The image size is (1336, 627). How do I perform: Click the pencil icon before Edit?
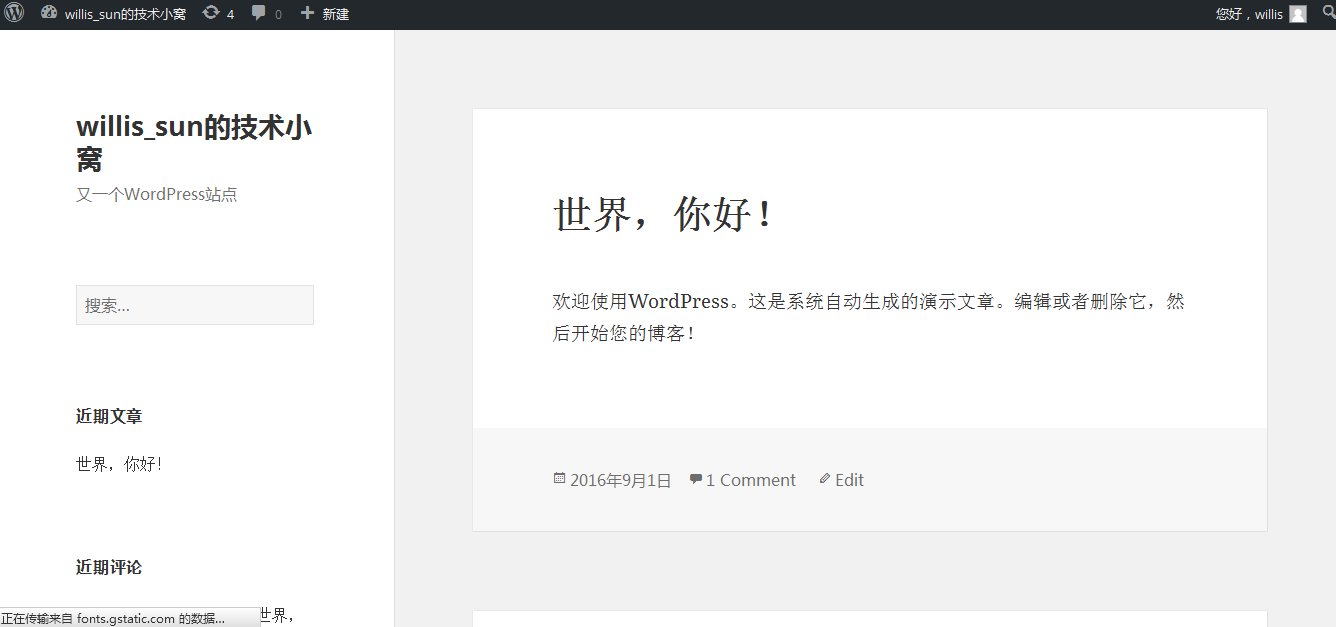[825, 478]
